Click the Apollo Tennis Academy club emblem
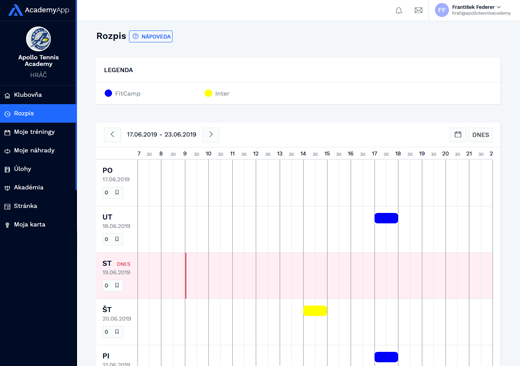The height and width of the screenshot is (366, 520). coord(38,39)
